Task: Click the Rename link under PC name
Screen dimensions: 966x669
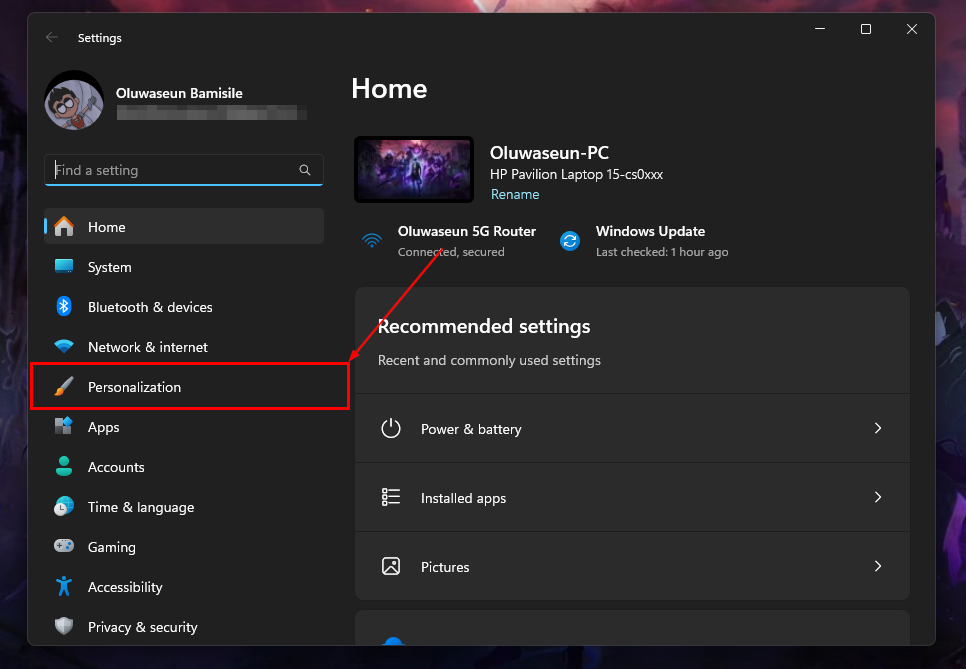Action: (x=515, y=194)
